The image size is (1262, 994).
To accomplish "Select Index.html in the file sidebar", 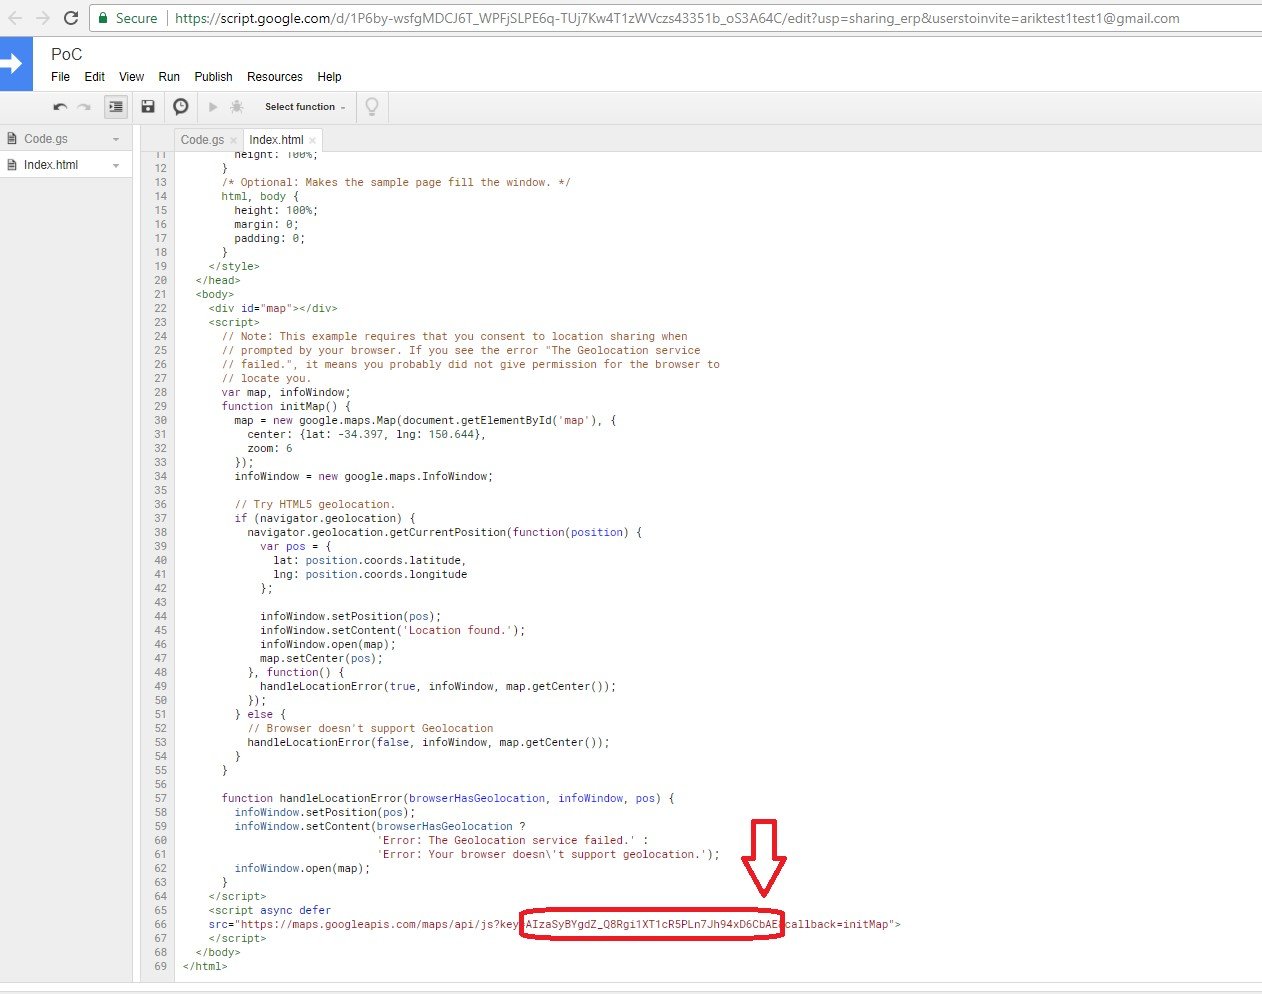I will 51,165.
